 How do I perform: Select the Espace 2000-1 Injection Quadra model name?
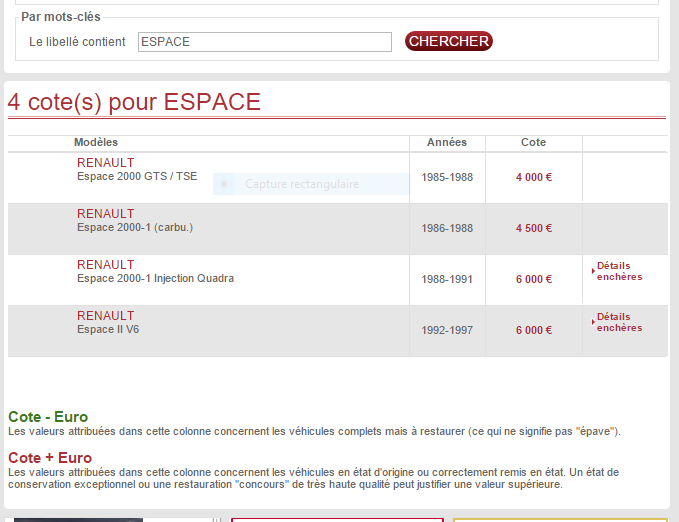[155, 278]
